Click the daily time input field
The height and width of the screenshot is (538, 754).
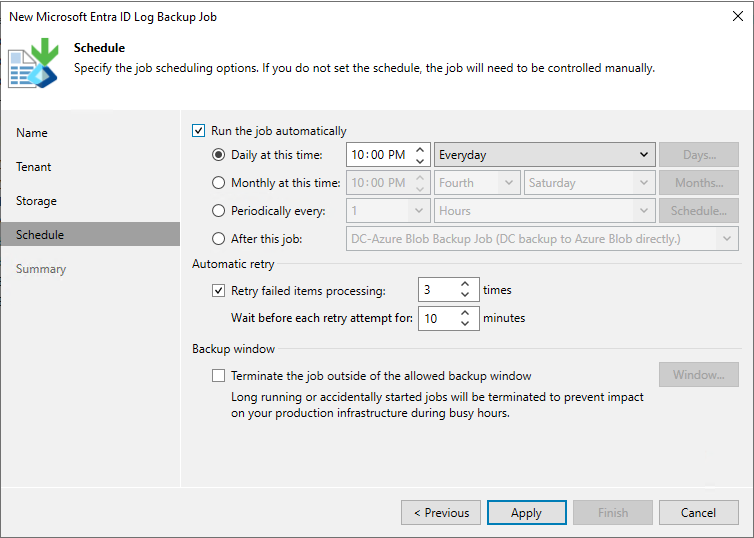pos(378,155)
